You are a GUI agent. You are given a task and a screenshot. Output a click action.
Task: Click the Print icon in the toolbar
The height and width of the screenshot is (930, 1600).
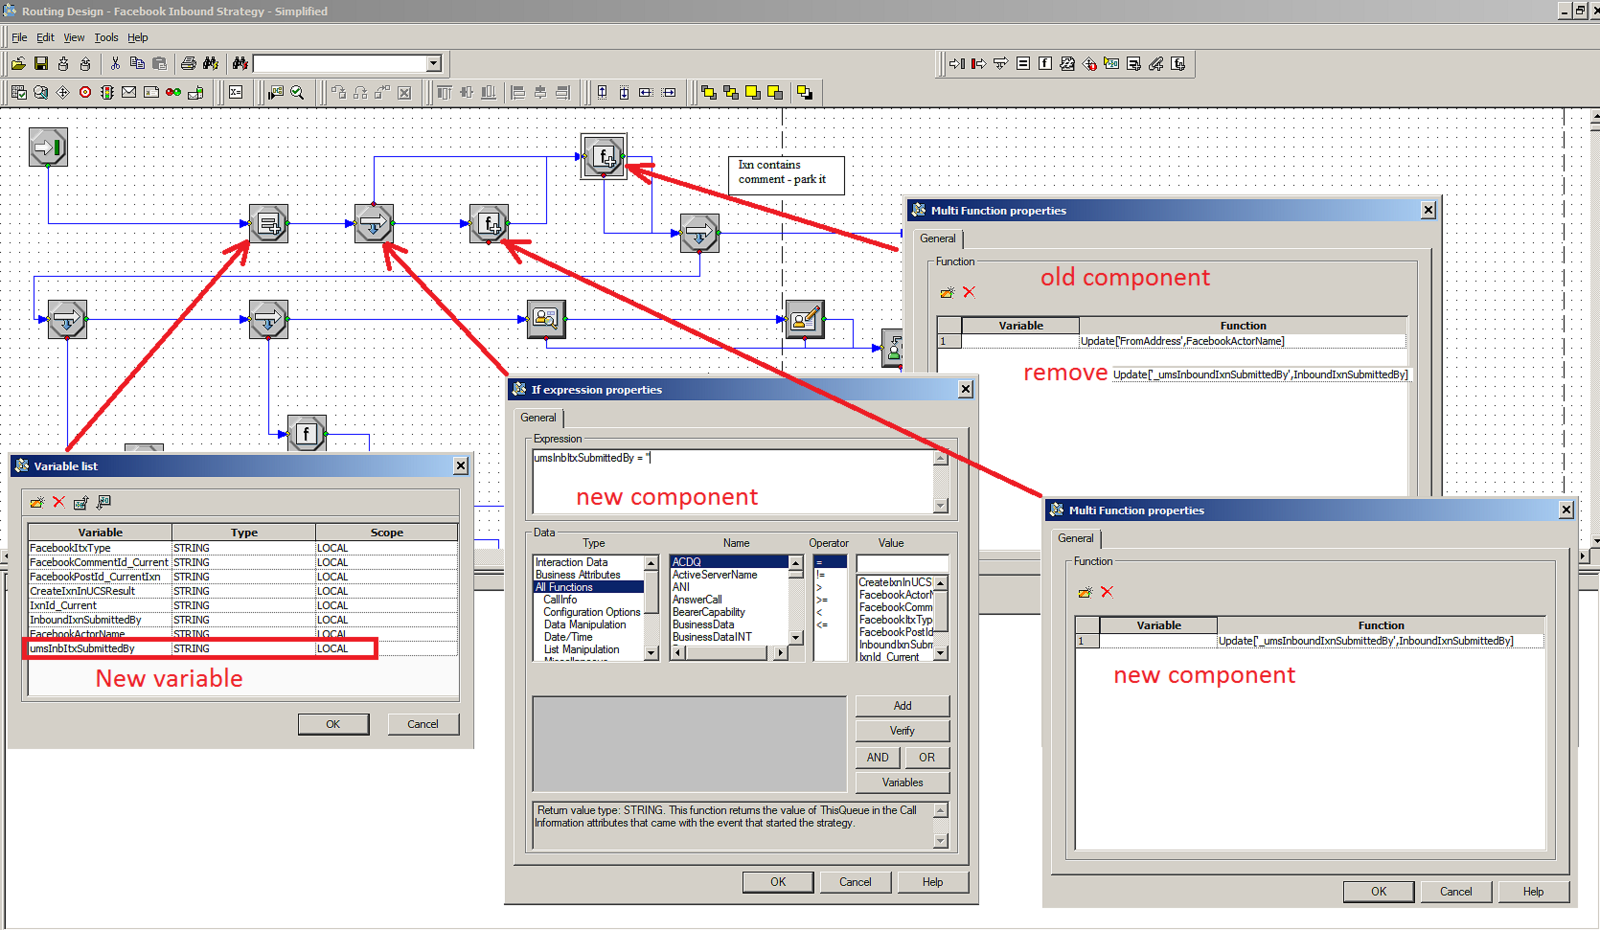point(188,64)
